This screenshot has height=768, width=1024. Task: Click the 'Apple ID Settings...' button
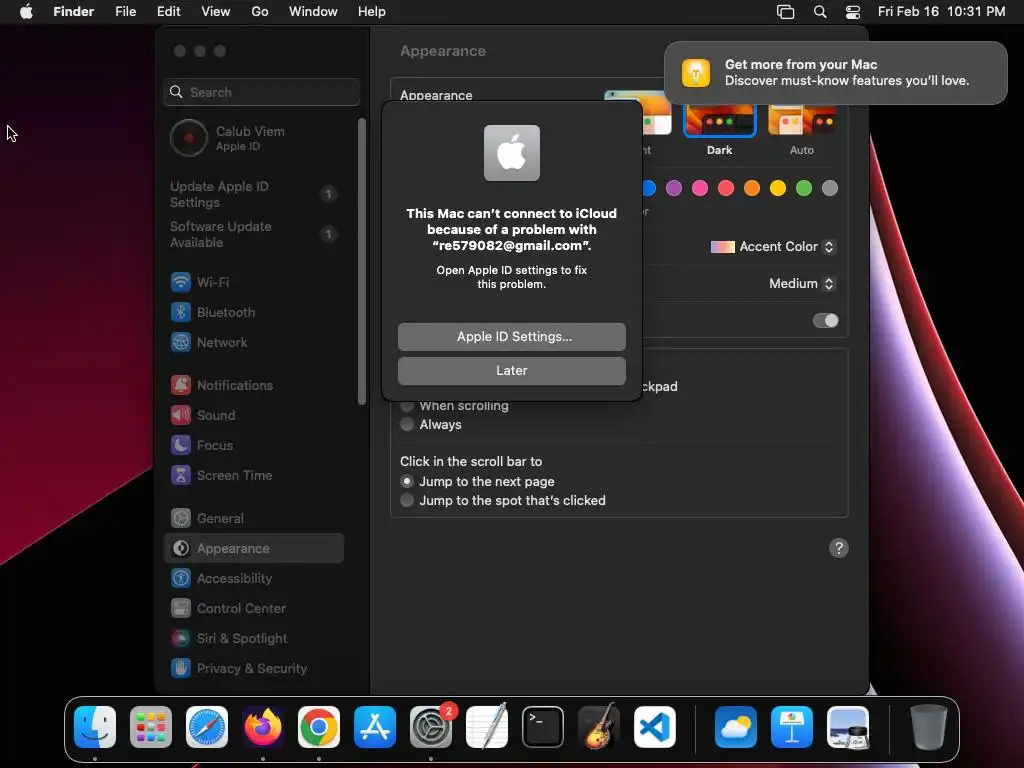pos(512,336)
